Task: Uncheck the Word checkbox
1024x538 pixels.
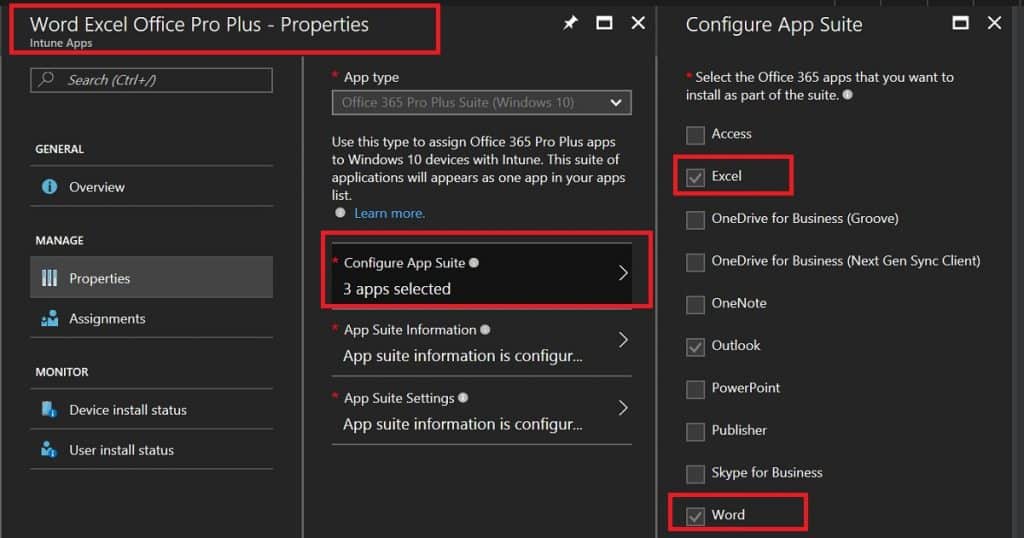Action: coord(696,516)
